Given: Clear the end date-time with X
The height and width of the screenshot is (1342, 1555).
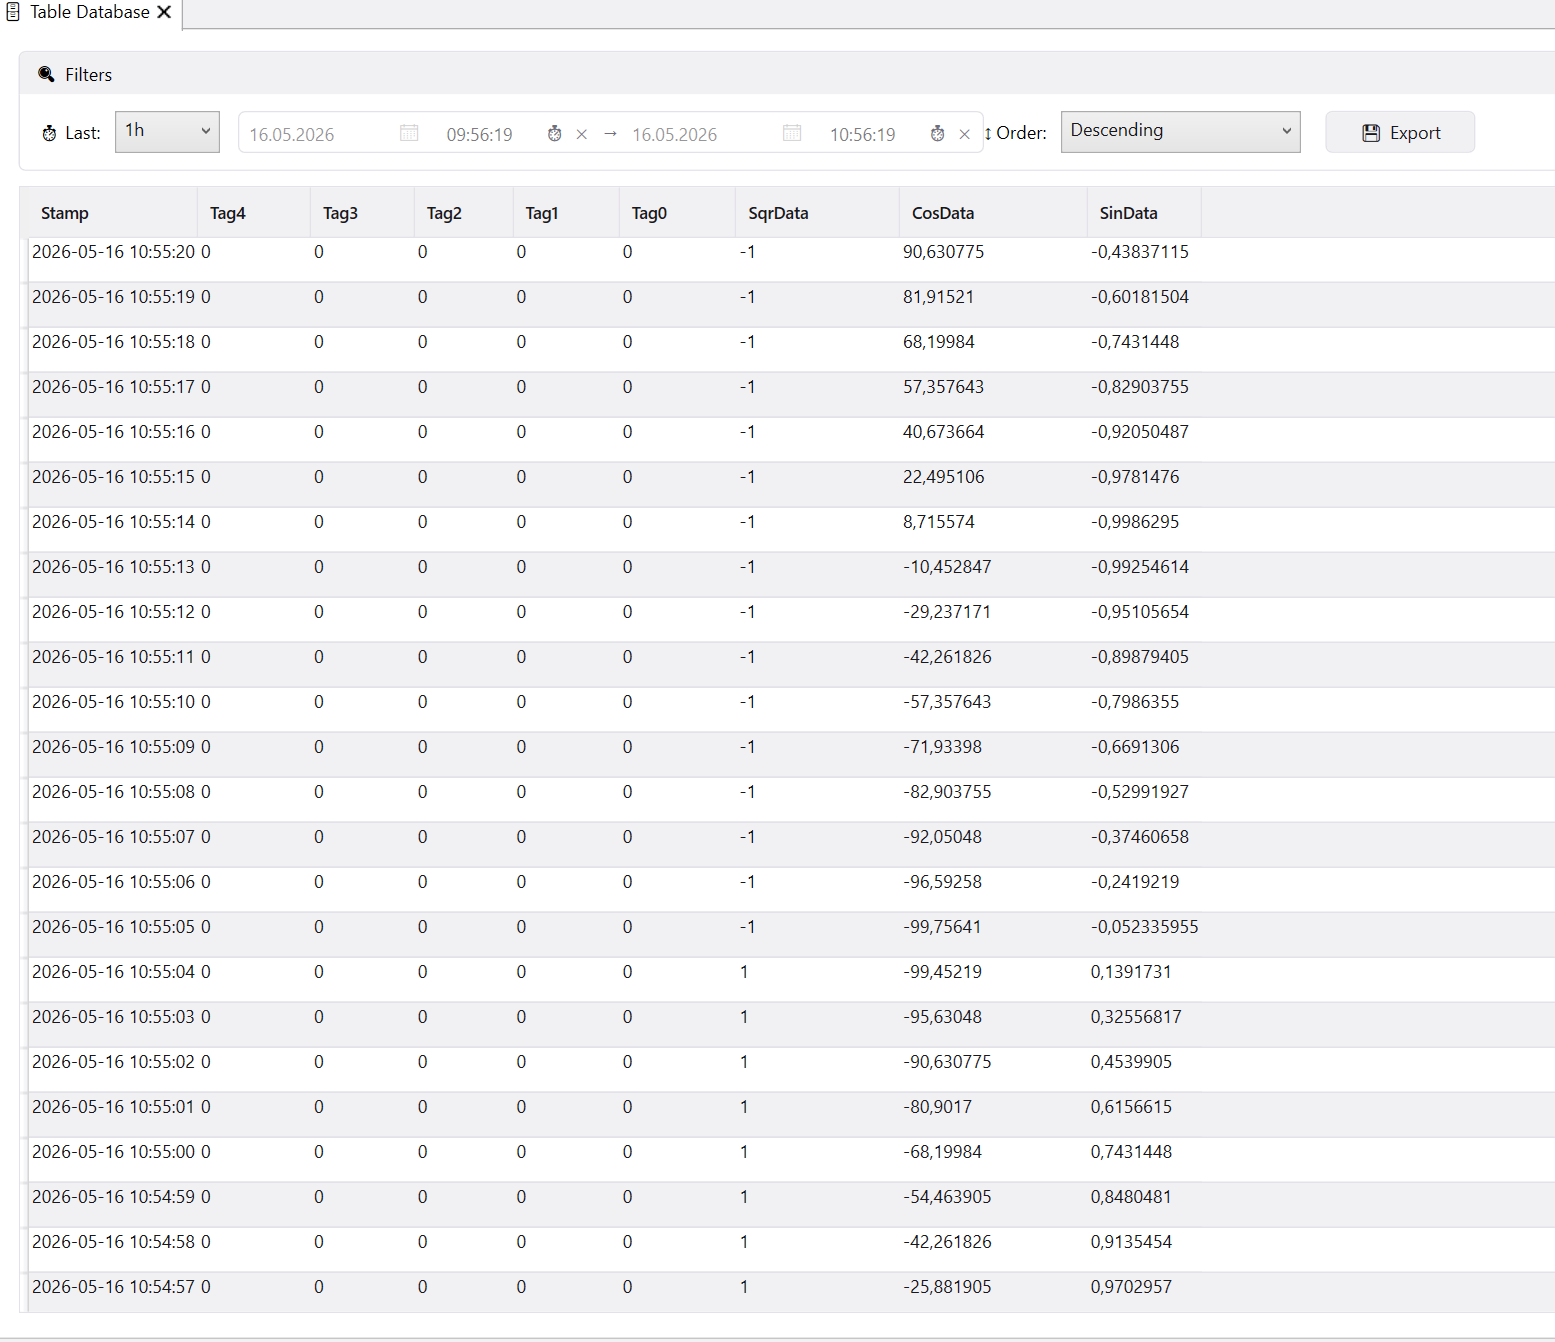Looking at the screenshot, I should [965, 134].
